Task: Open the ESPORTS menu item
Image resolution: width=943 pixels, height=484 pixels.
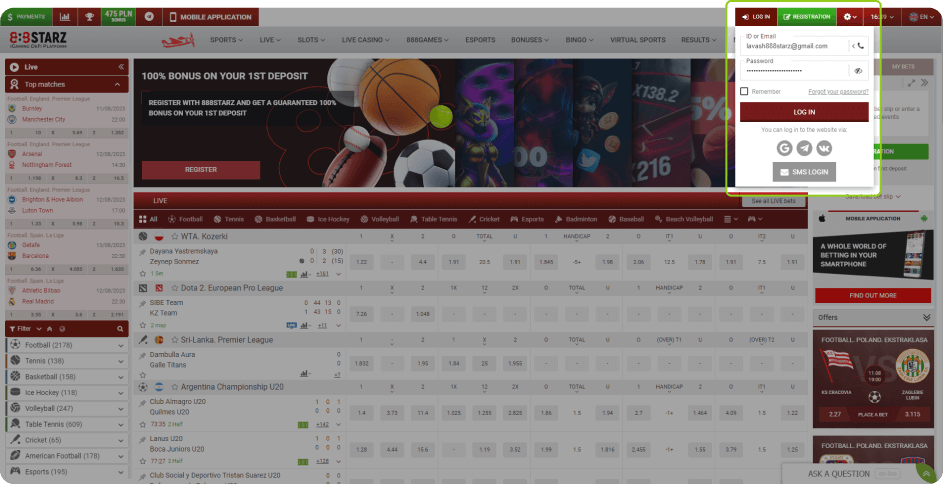Action: point(480,40)
